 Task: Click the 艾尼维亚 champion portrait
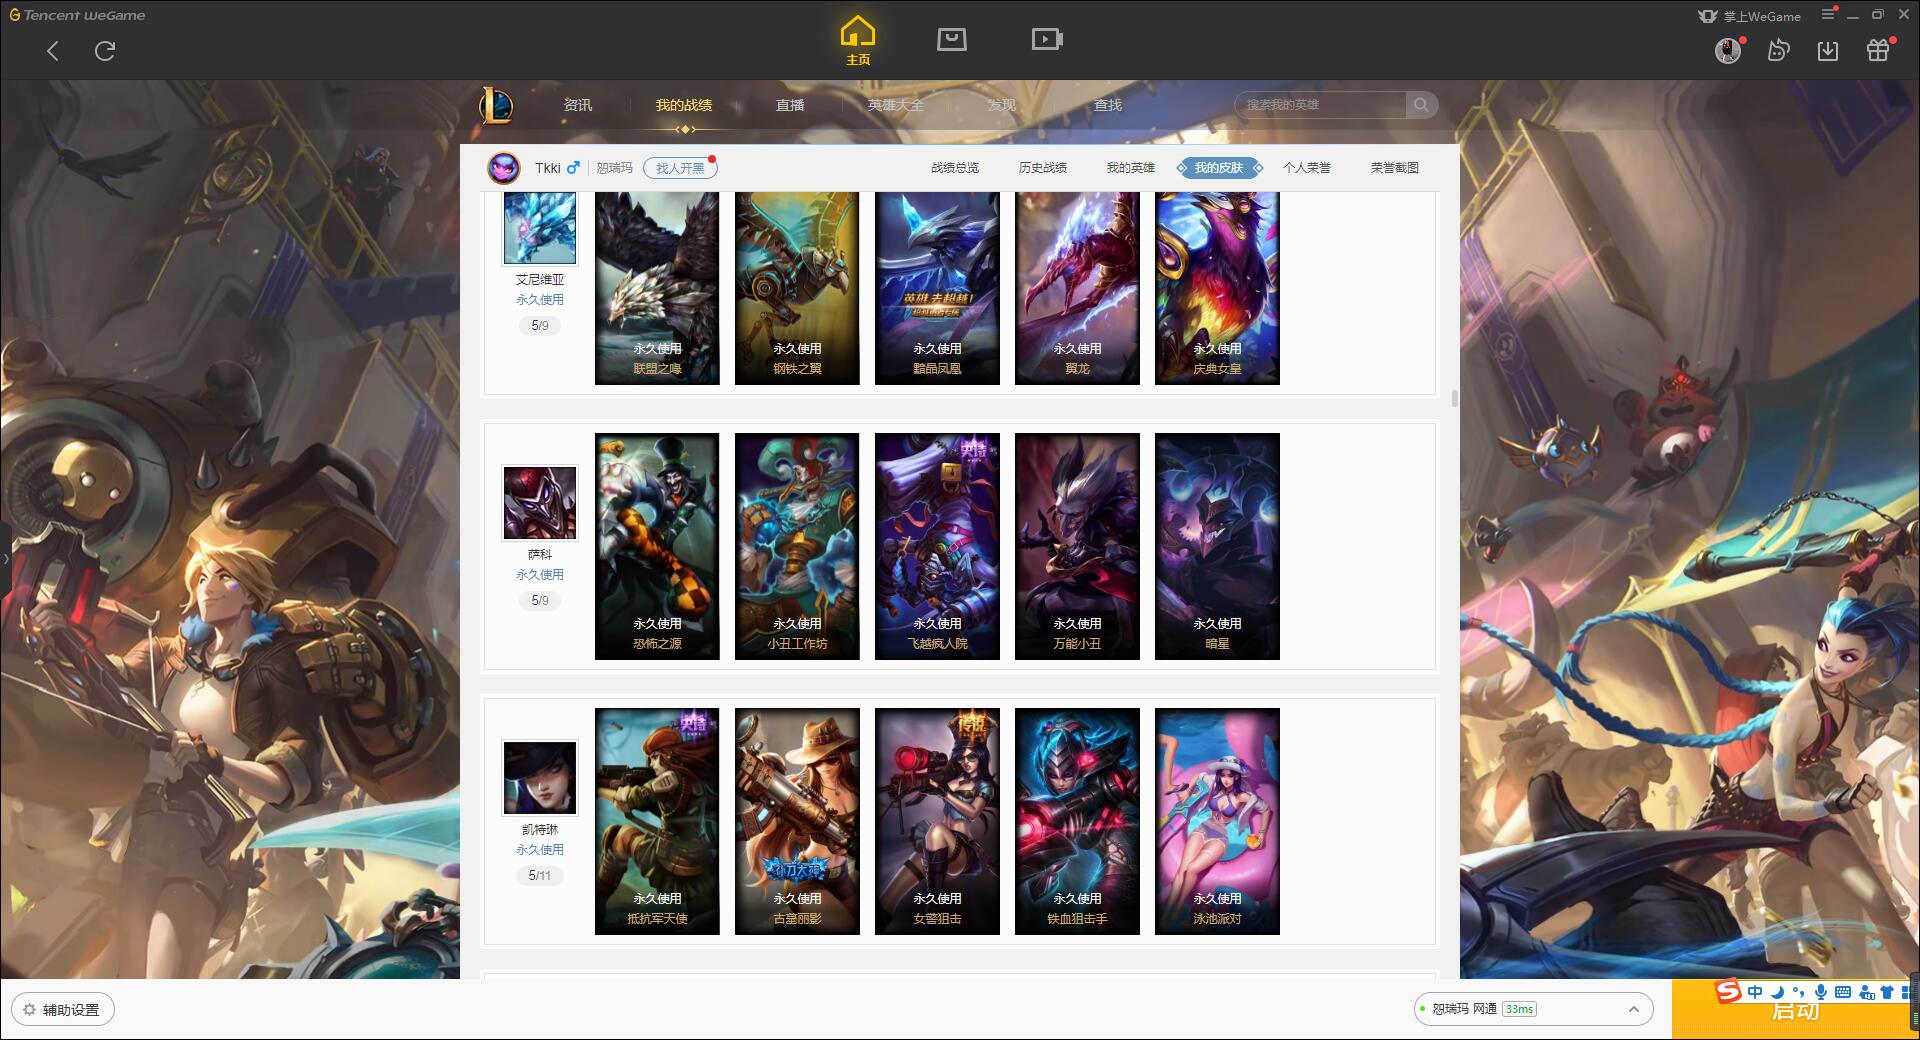540,228
